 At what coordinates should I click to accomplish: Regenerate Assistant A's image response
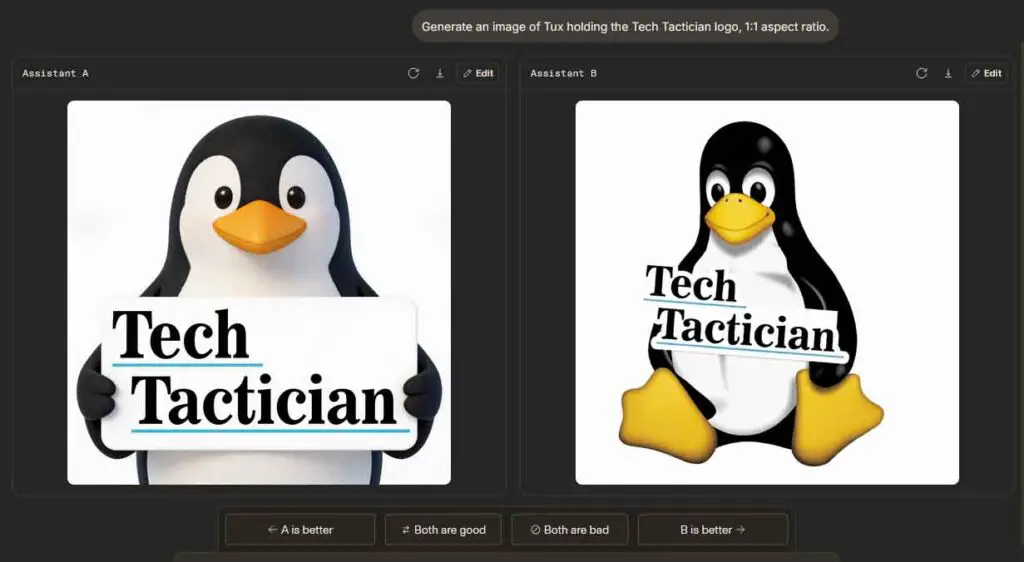413,73
